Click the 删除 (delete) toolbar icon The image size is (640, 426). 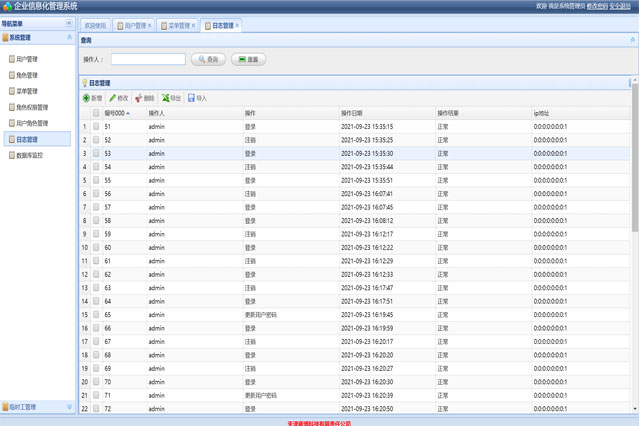139,98
